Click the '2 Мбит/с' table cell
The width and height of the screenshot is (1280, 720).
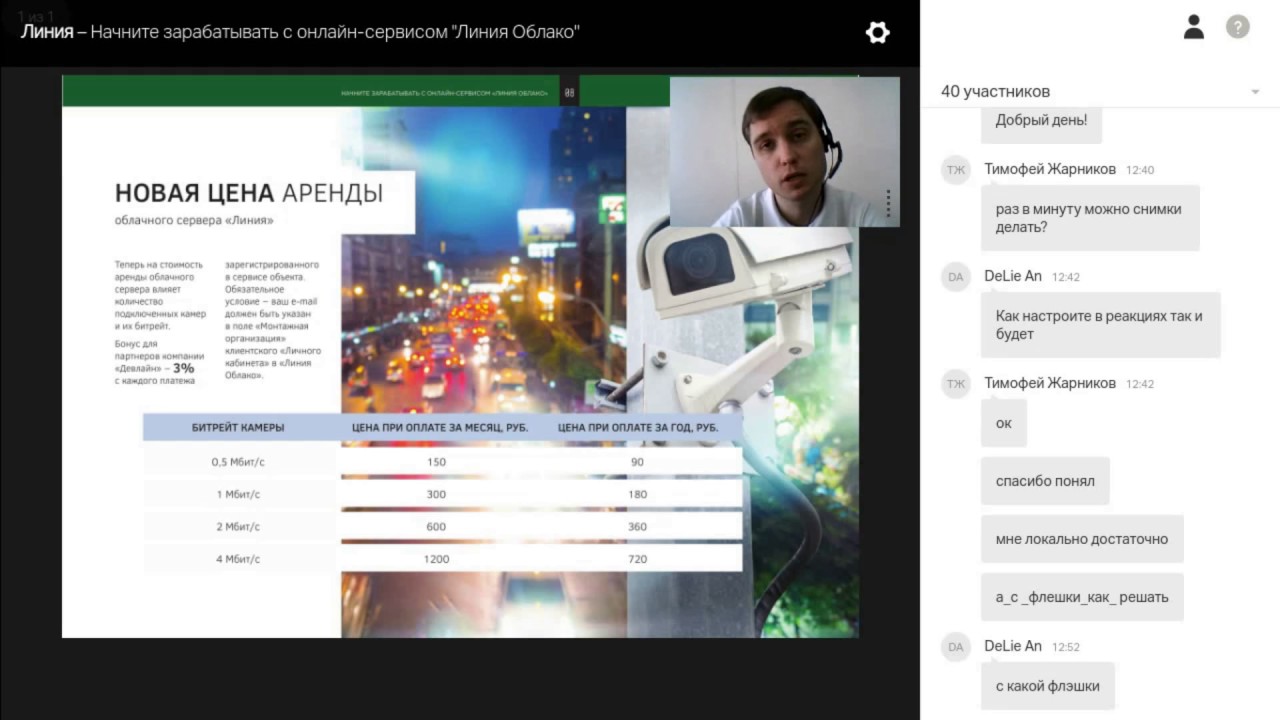(x=238, y=527)
